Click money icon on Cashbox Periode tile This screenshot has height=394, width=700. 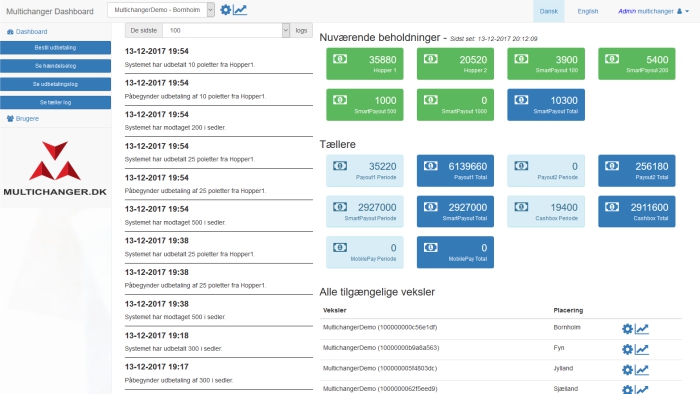(521, 207)
